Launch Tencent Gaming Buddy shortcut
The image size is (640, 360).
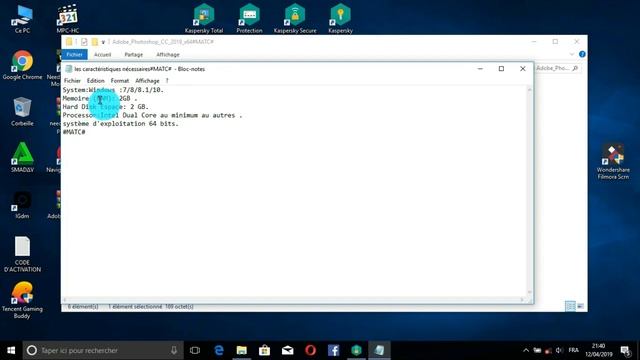click(22, 300)
